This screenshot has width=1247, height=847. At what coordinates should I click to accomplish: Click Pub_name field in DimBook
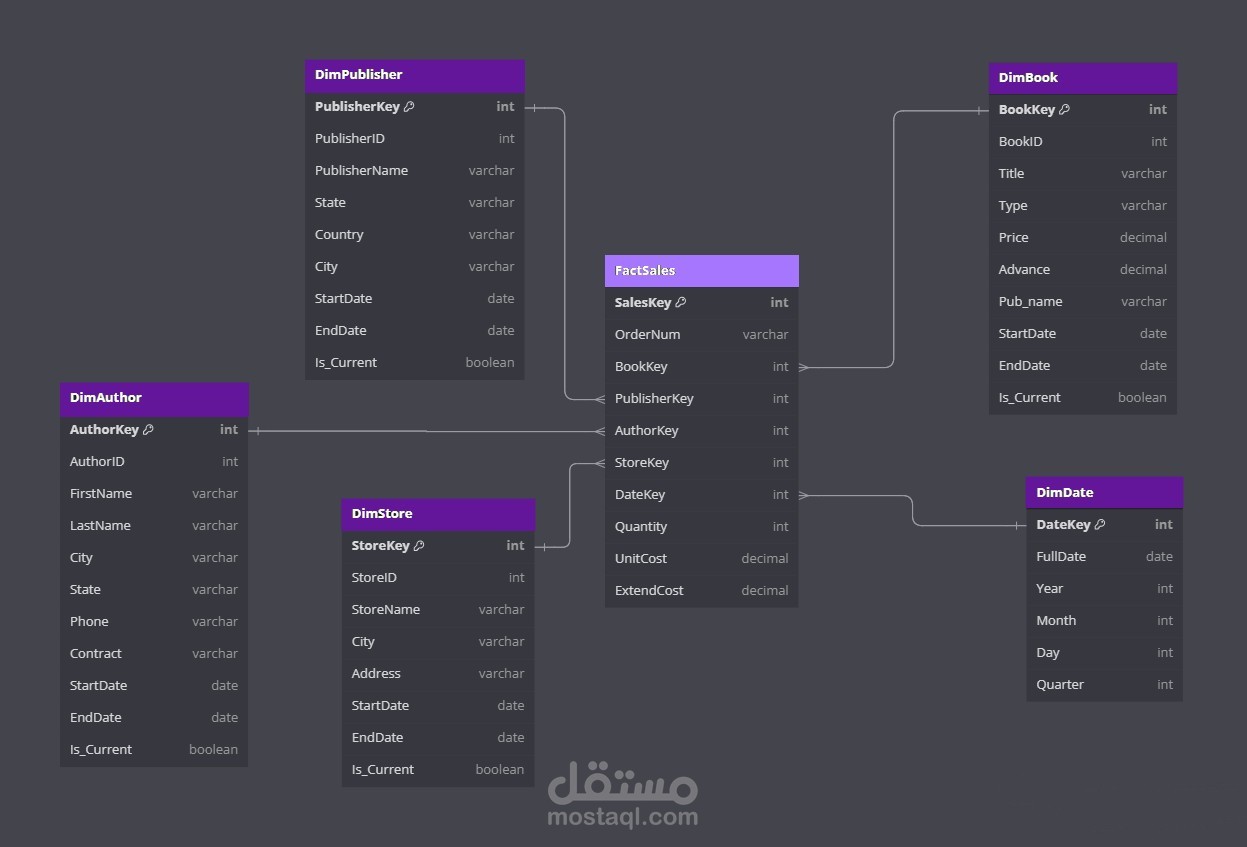click(1083, 302)
